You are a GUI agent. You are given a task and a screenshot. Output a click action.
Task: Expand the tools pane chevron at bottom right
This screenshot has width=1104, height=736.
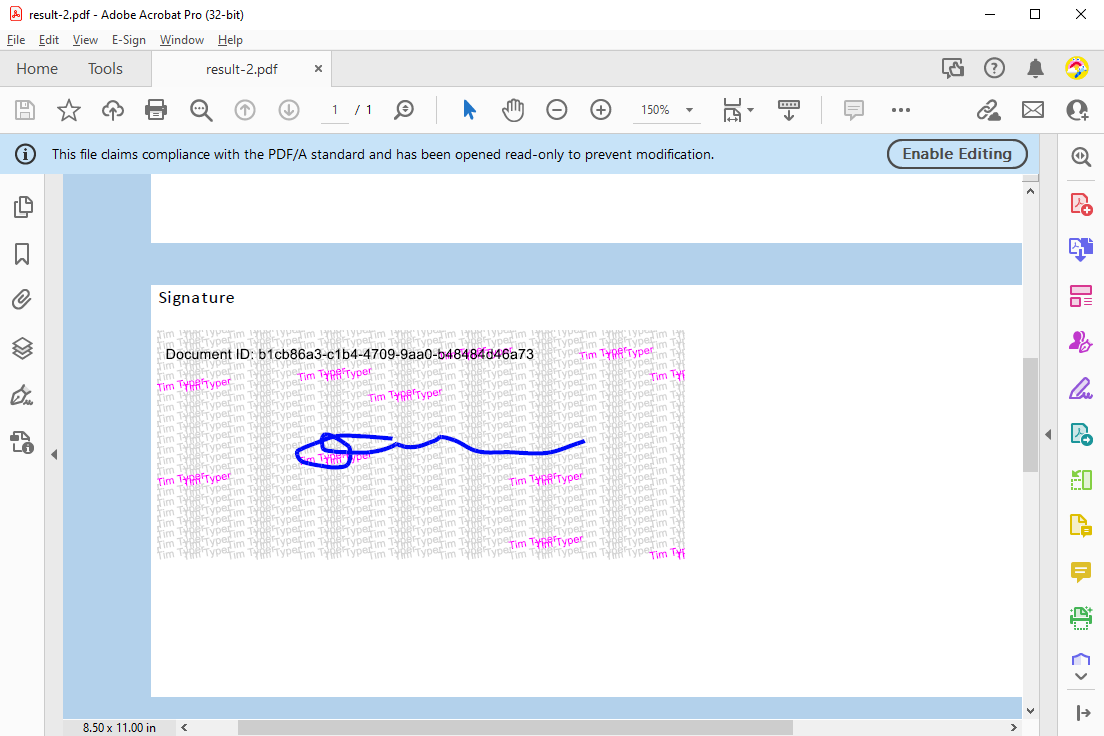click(x=1081, y=675)
